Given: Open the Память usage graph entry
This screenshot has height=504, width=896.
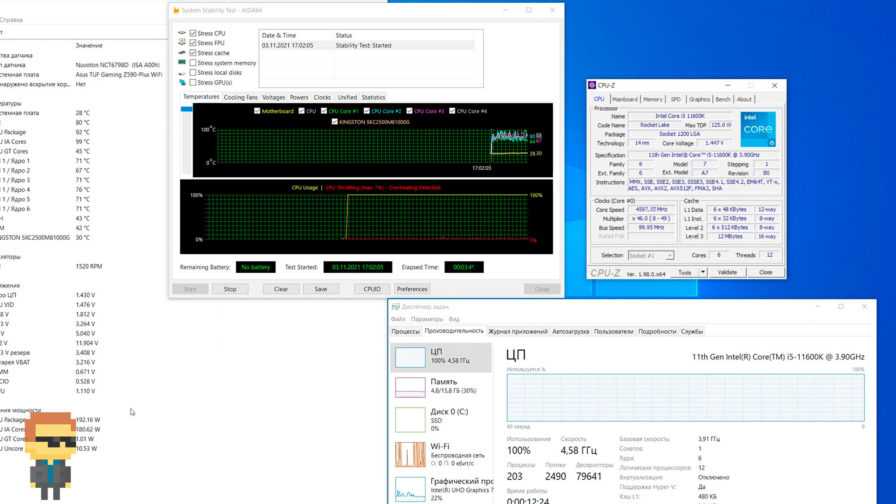Looking at the screenshot, I should pos(411,387).
